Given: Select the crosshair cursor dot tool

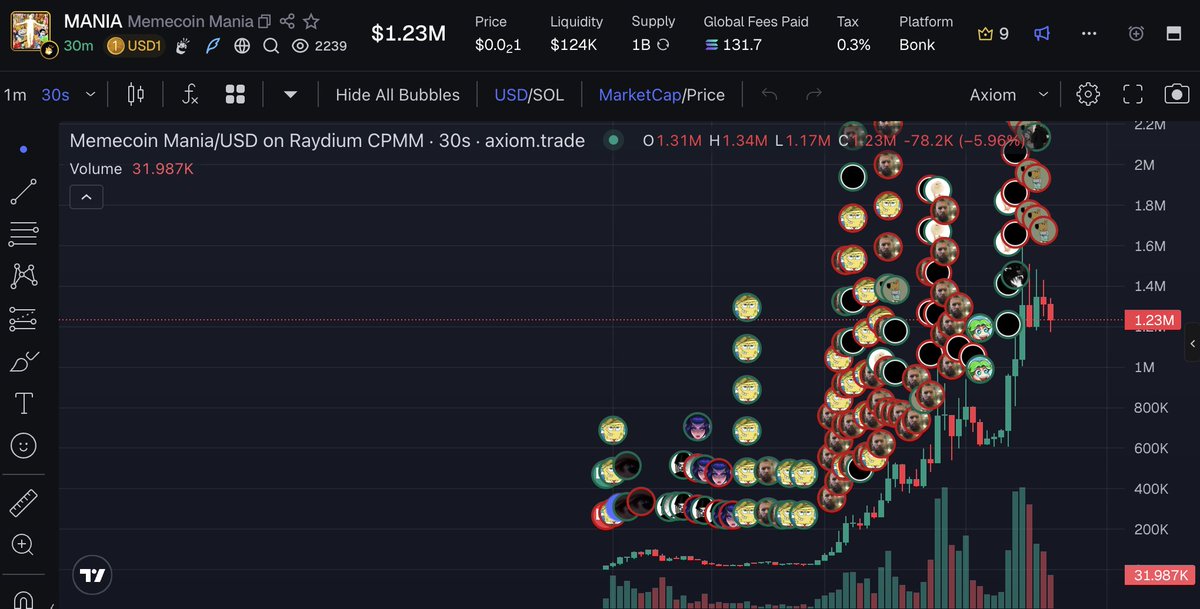Looking at the screenshot, I should (x=24, y=149).
